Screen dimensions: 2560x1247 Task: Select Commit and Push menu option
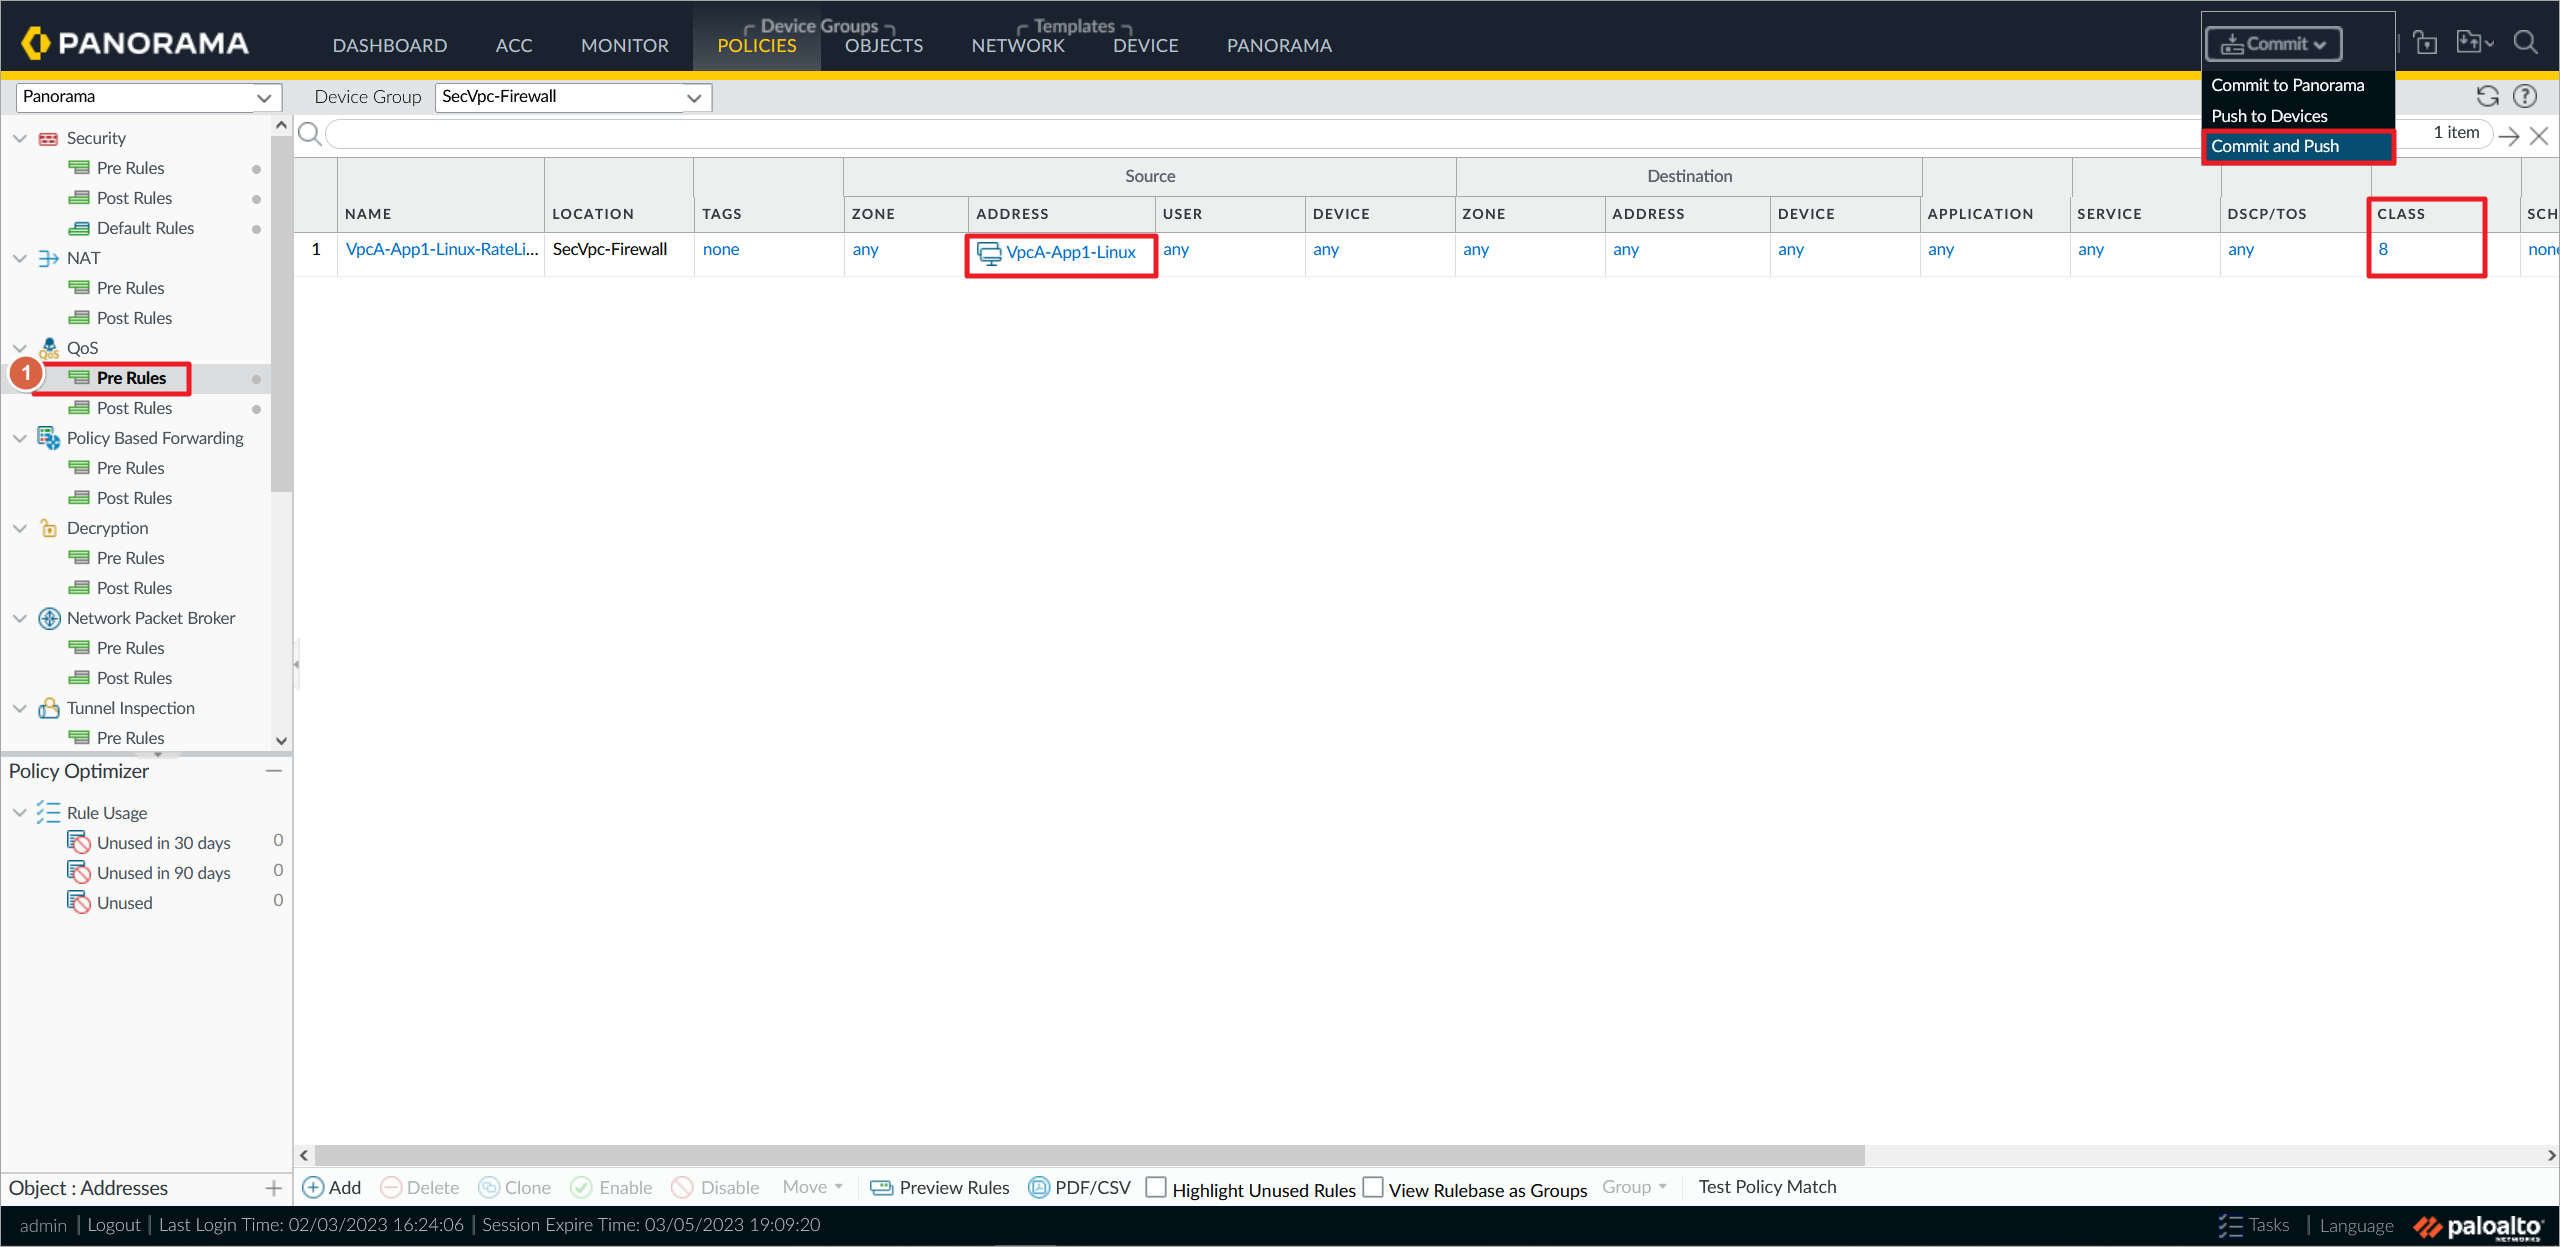point(2297,146)
